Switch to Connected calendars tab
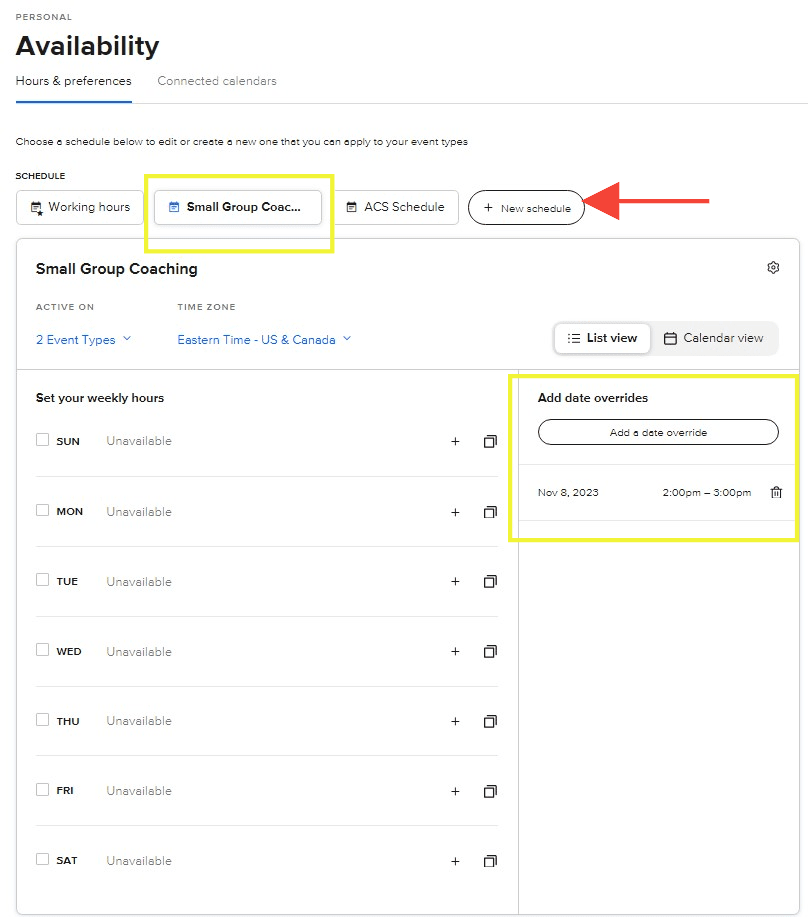Screen dimensions: 808x917 click(217, 81)
